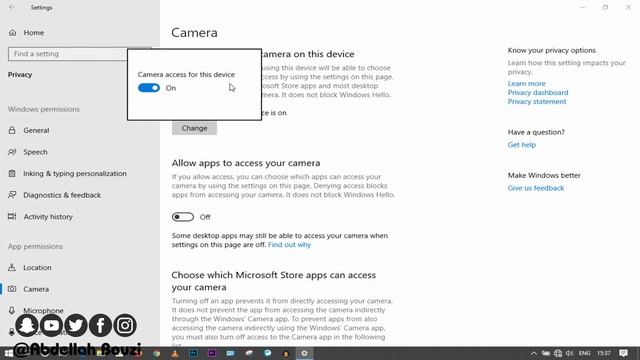Click the battery icon in system tray
640x360 pixels.
tap(546, 353)
